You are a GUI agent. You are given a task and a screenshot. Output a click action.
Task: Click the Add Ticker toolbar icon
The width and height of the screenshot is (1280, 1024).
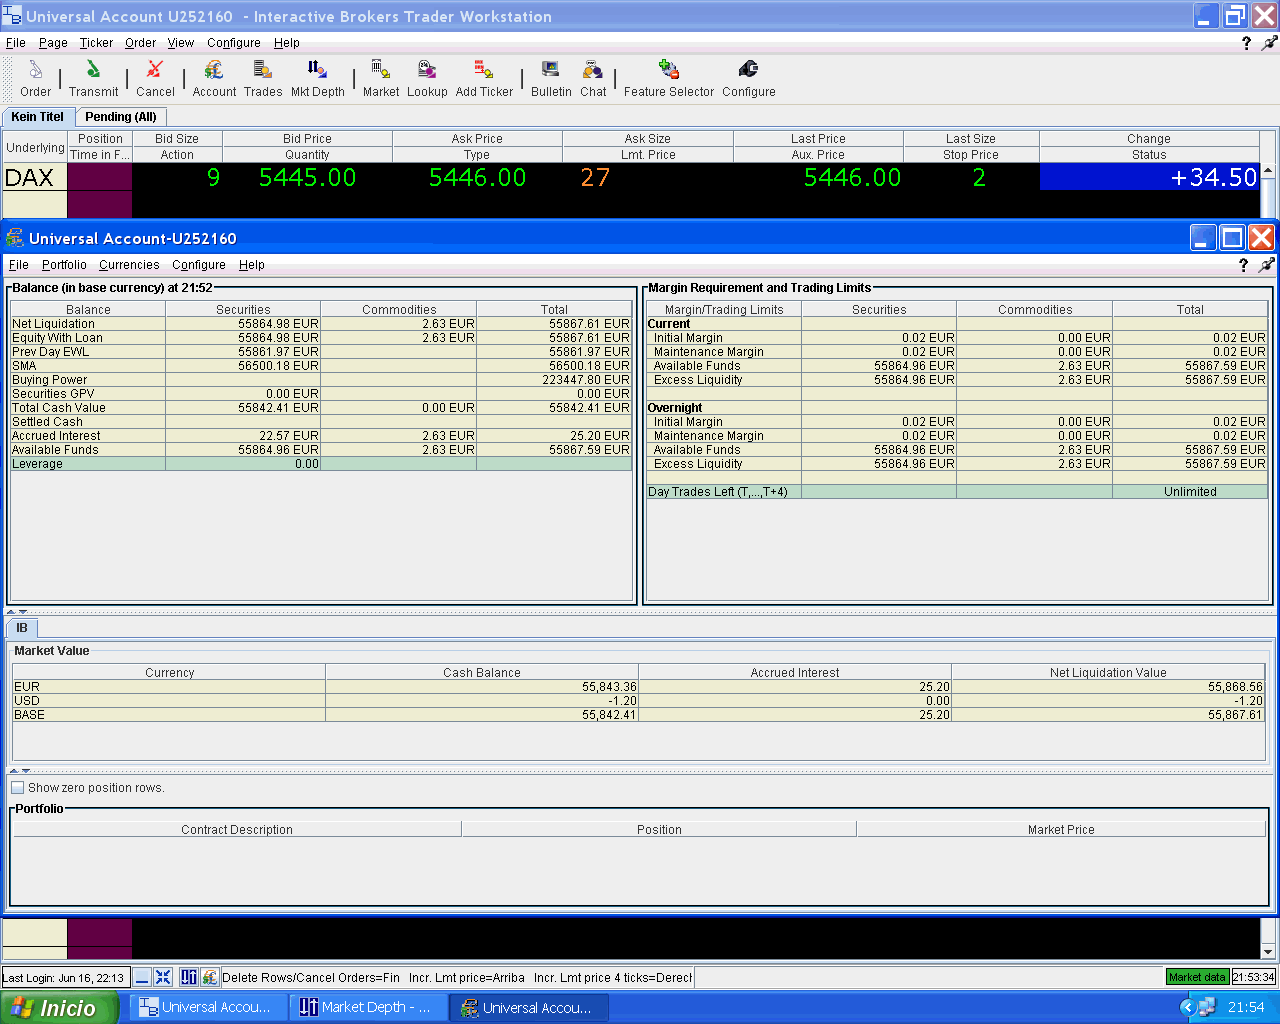click(484, 70)
